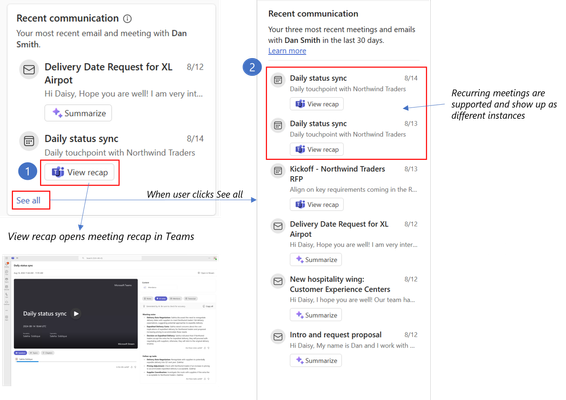Screen dimensions: 566x400
Task: Click the calendar icon of the 8/13 Daily status sync
Action: click(x=278, y=125)
